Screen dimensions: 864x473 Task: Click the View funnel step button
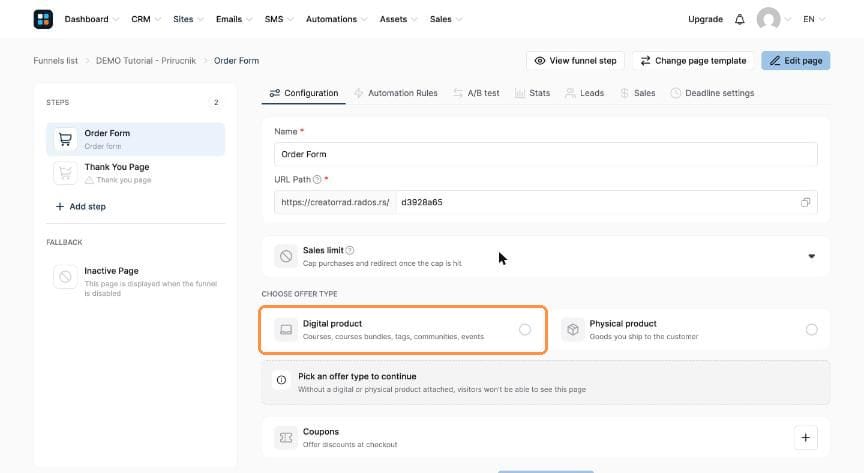click(575, 61)
